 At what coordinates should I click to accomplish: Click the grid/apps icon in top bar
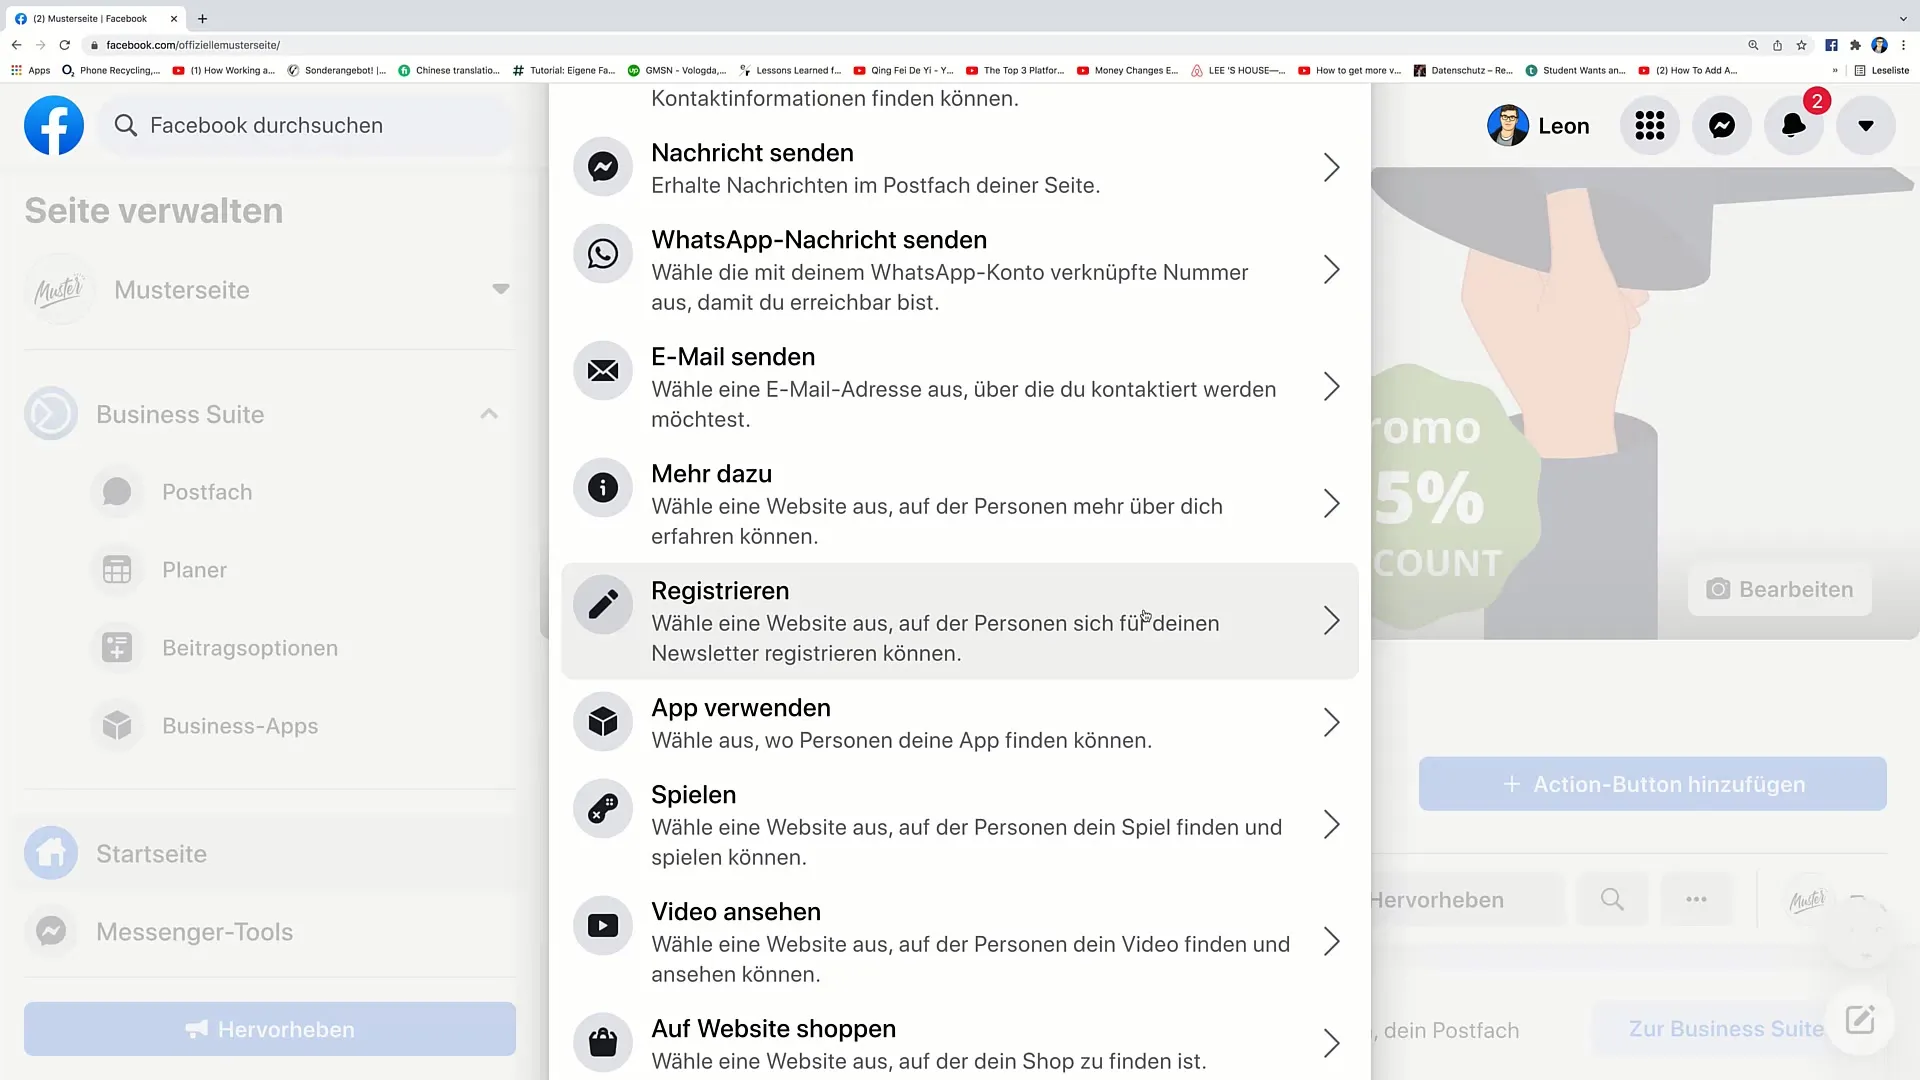(x=1650, y=125)
